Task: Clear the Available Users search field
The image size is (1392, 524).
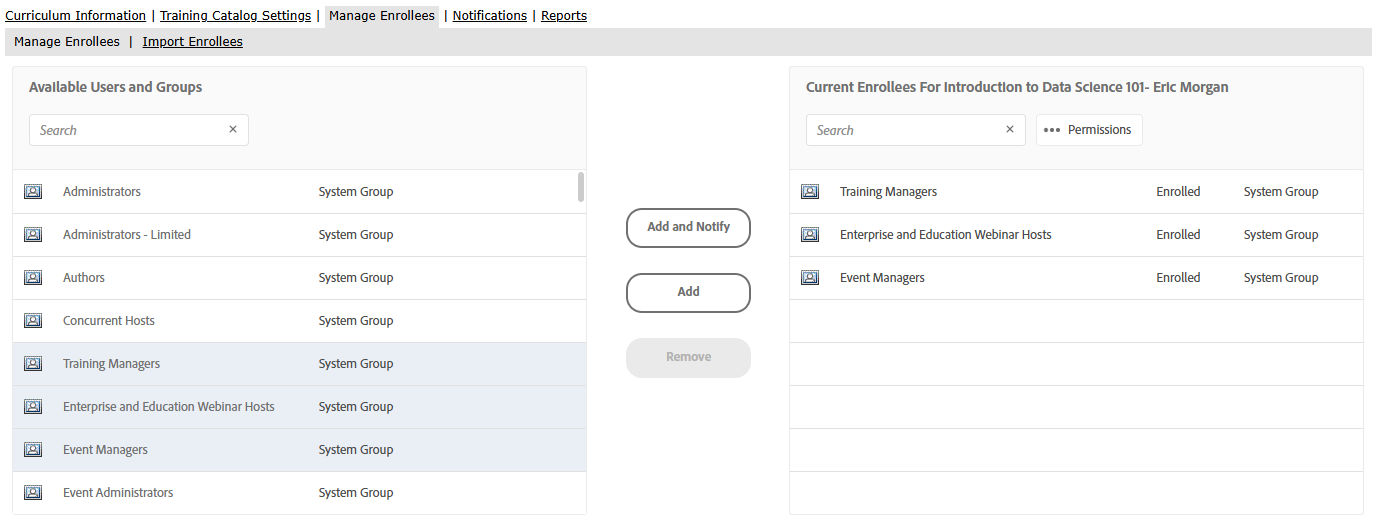Action: pyautogui.click(x=233, y=130)
